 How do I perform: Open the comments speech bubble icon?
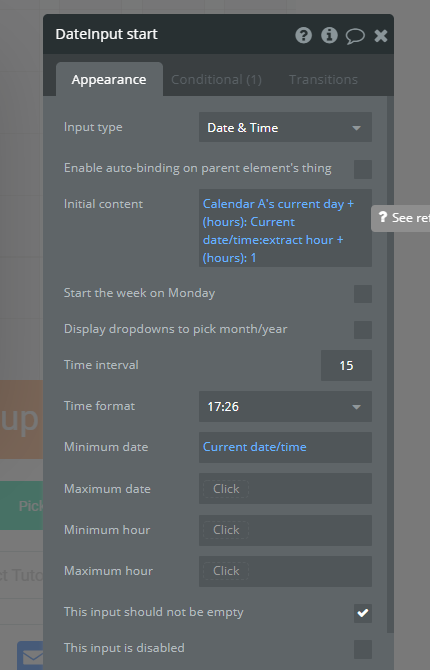tap(355, 36)
